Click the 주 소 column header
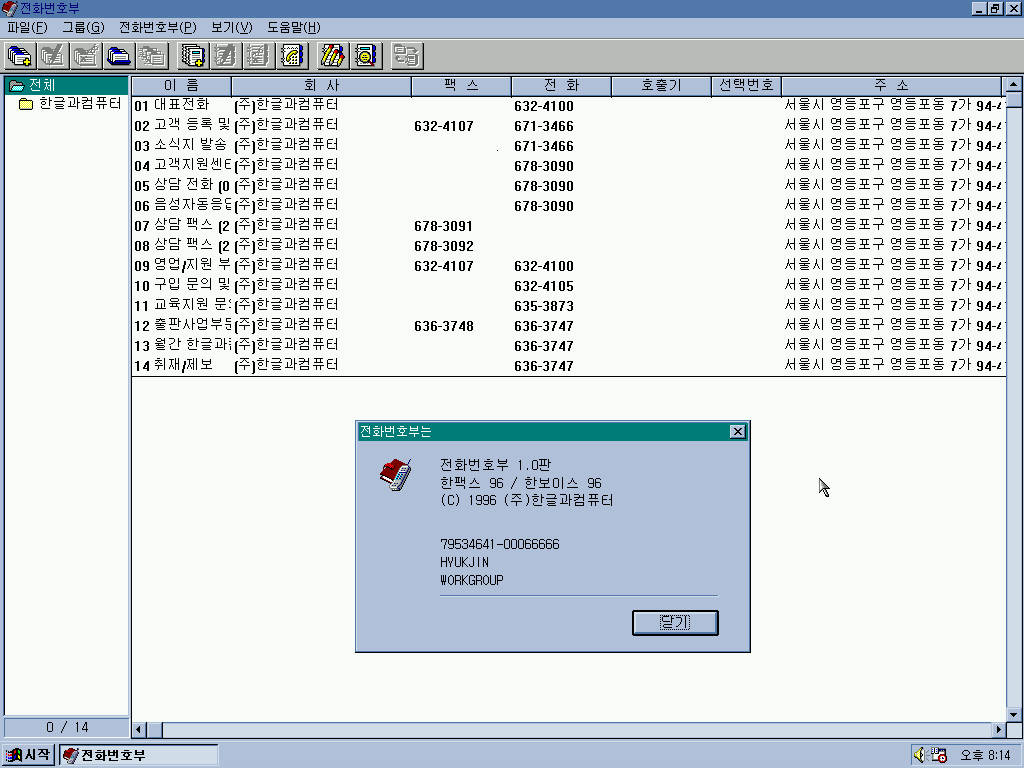Image resolution: width=1024 pixels, height=768 pixels. 891,86
